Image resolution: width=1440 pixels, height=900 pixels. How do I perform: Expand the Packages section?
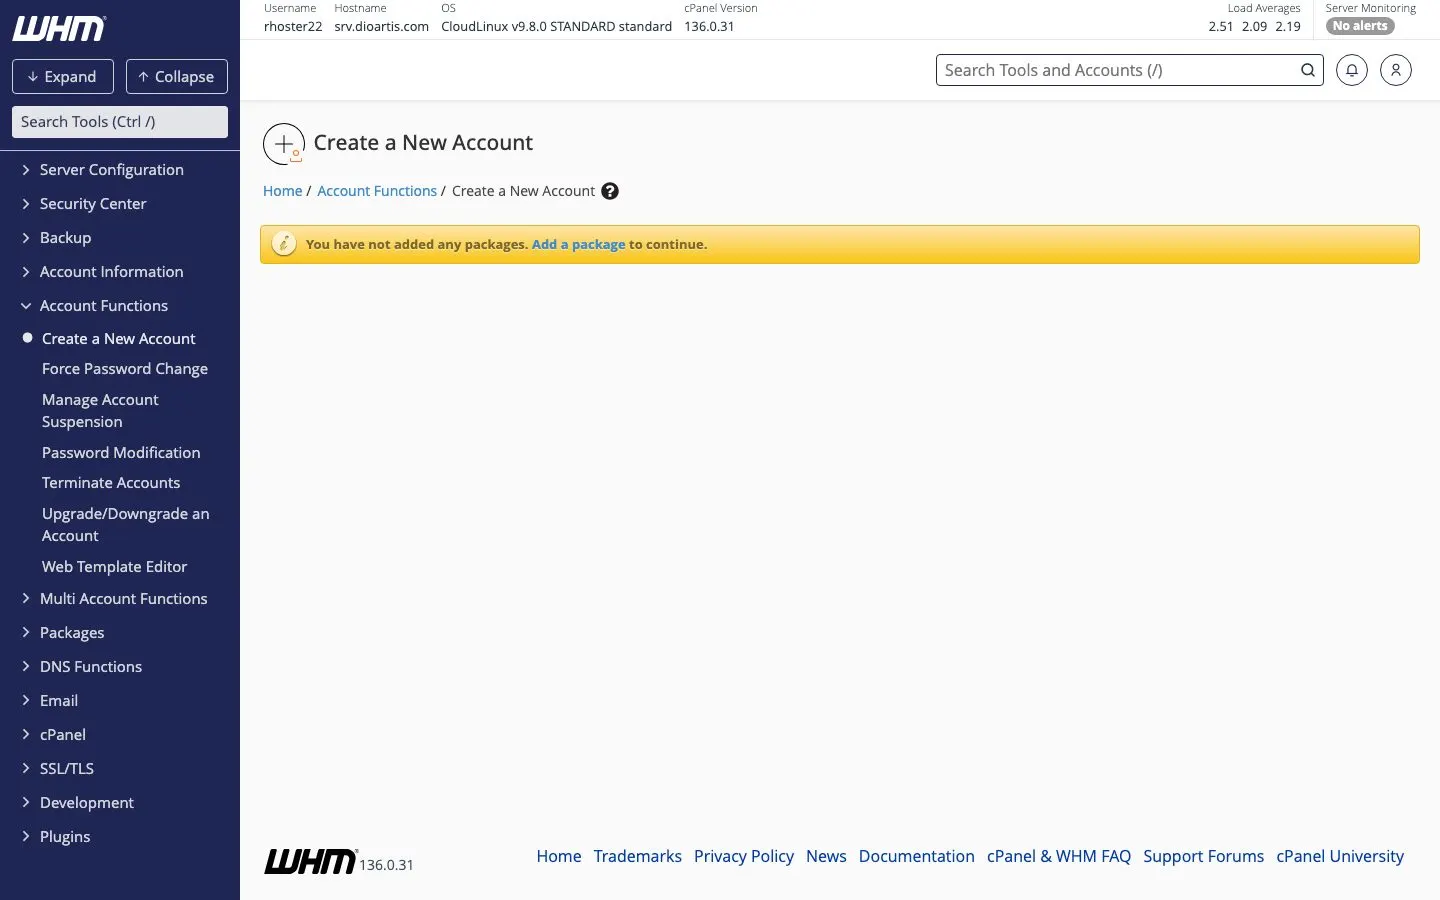point(72,633)
